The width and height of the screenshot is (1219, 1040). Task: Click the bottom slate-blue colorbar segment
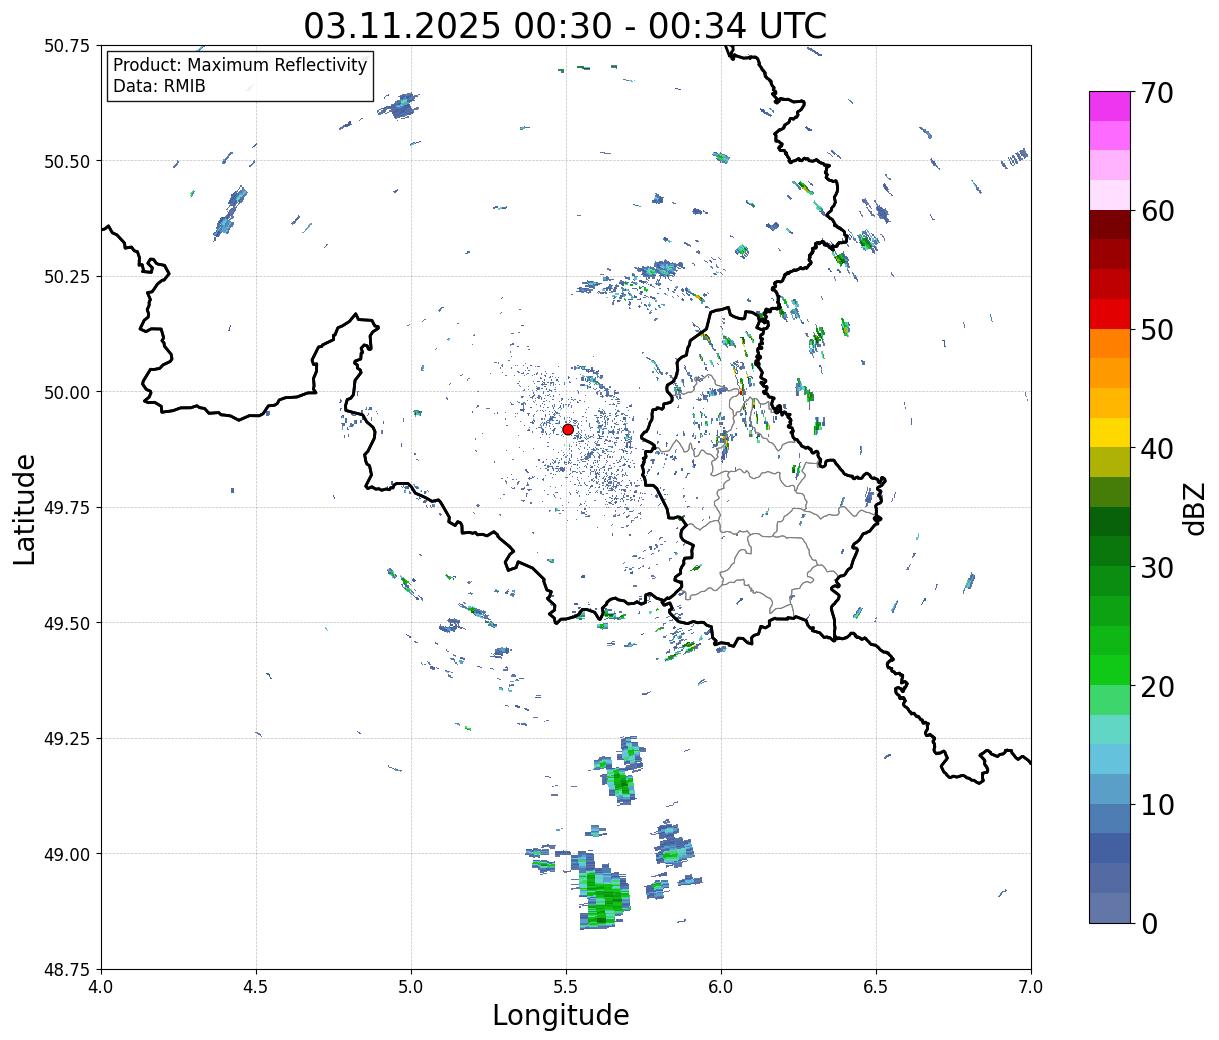point(1110,907)
